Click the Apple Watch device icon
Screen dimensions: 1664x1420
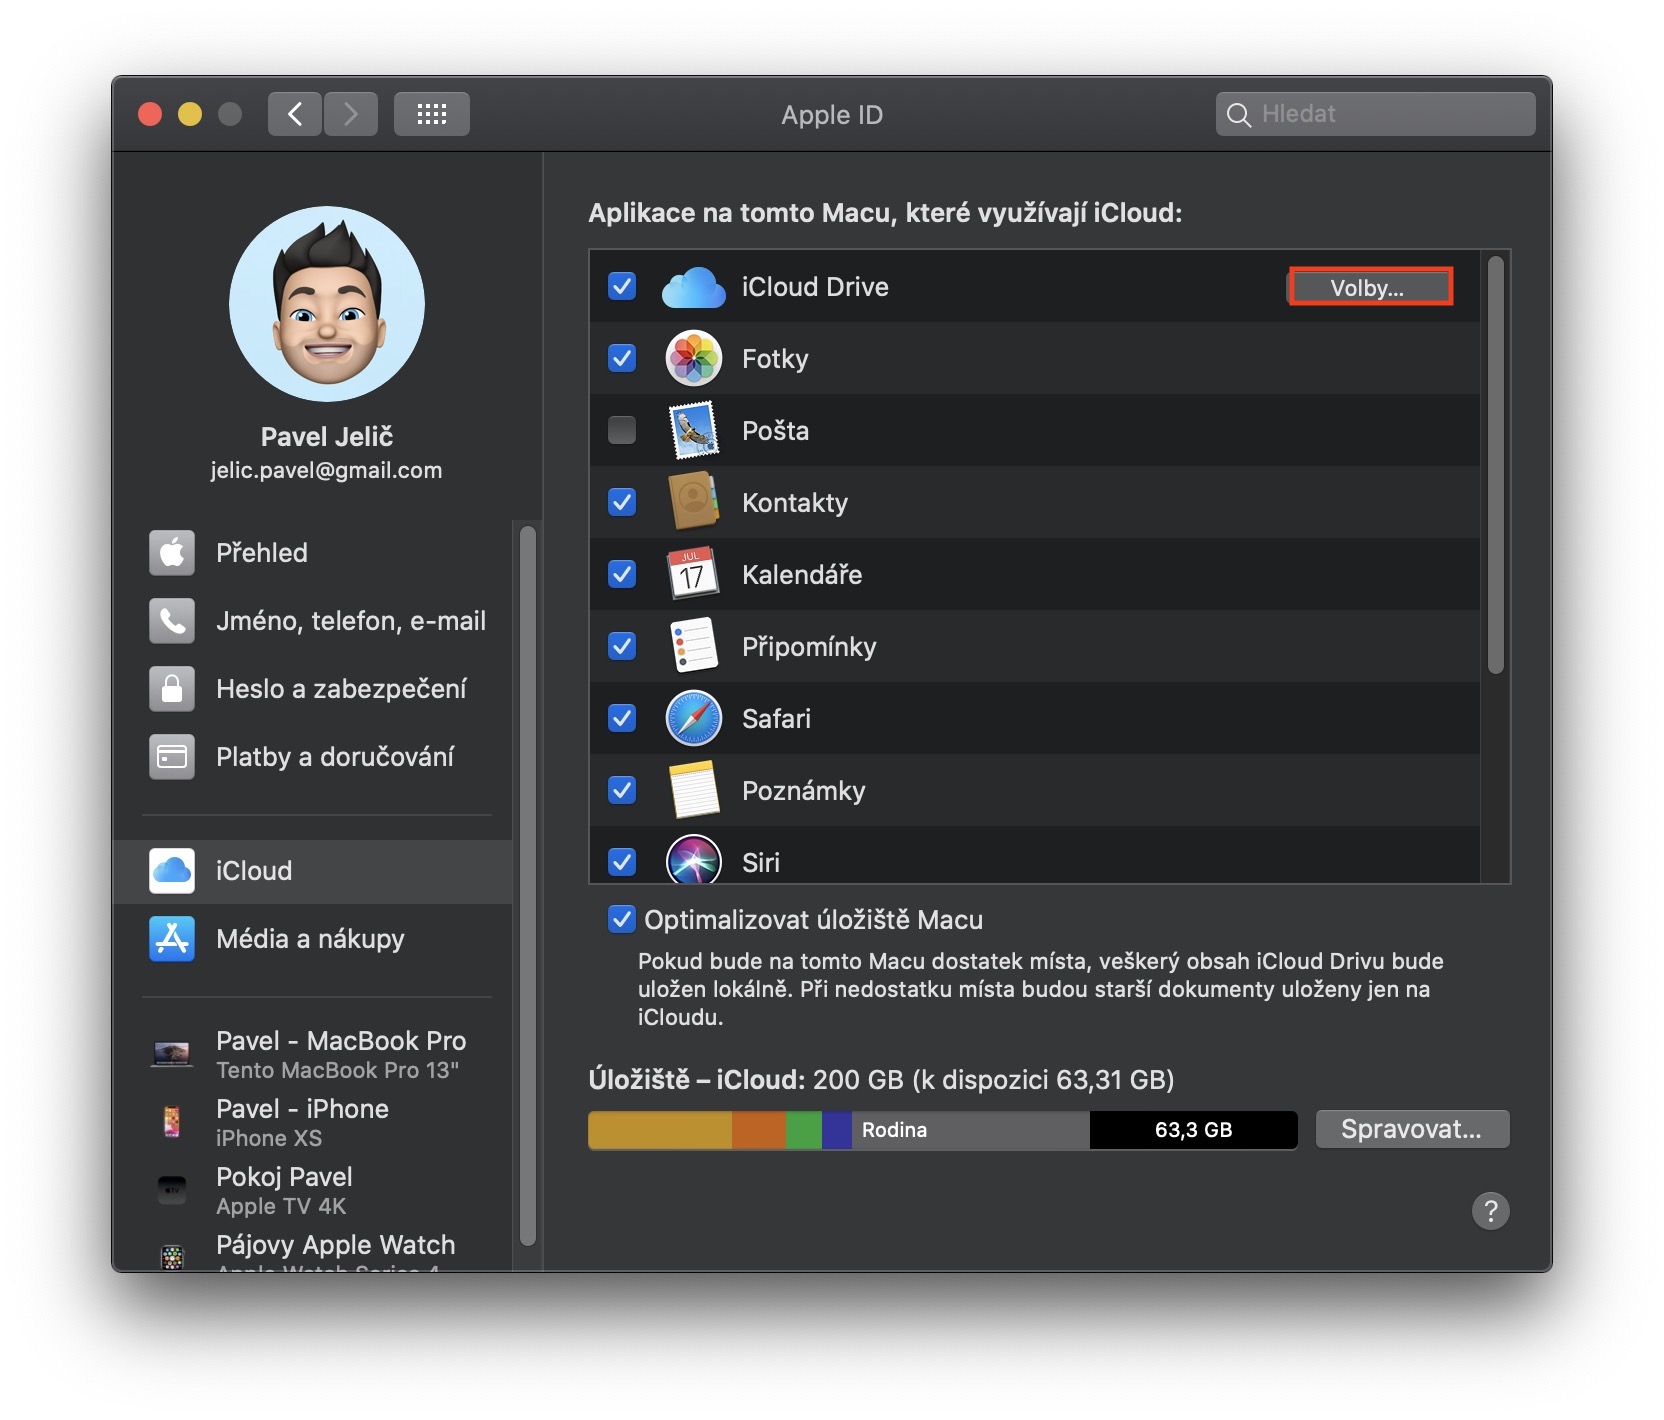(x=172, y=1257)
